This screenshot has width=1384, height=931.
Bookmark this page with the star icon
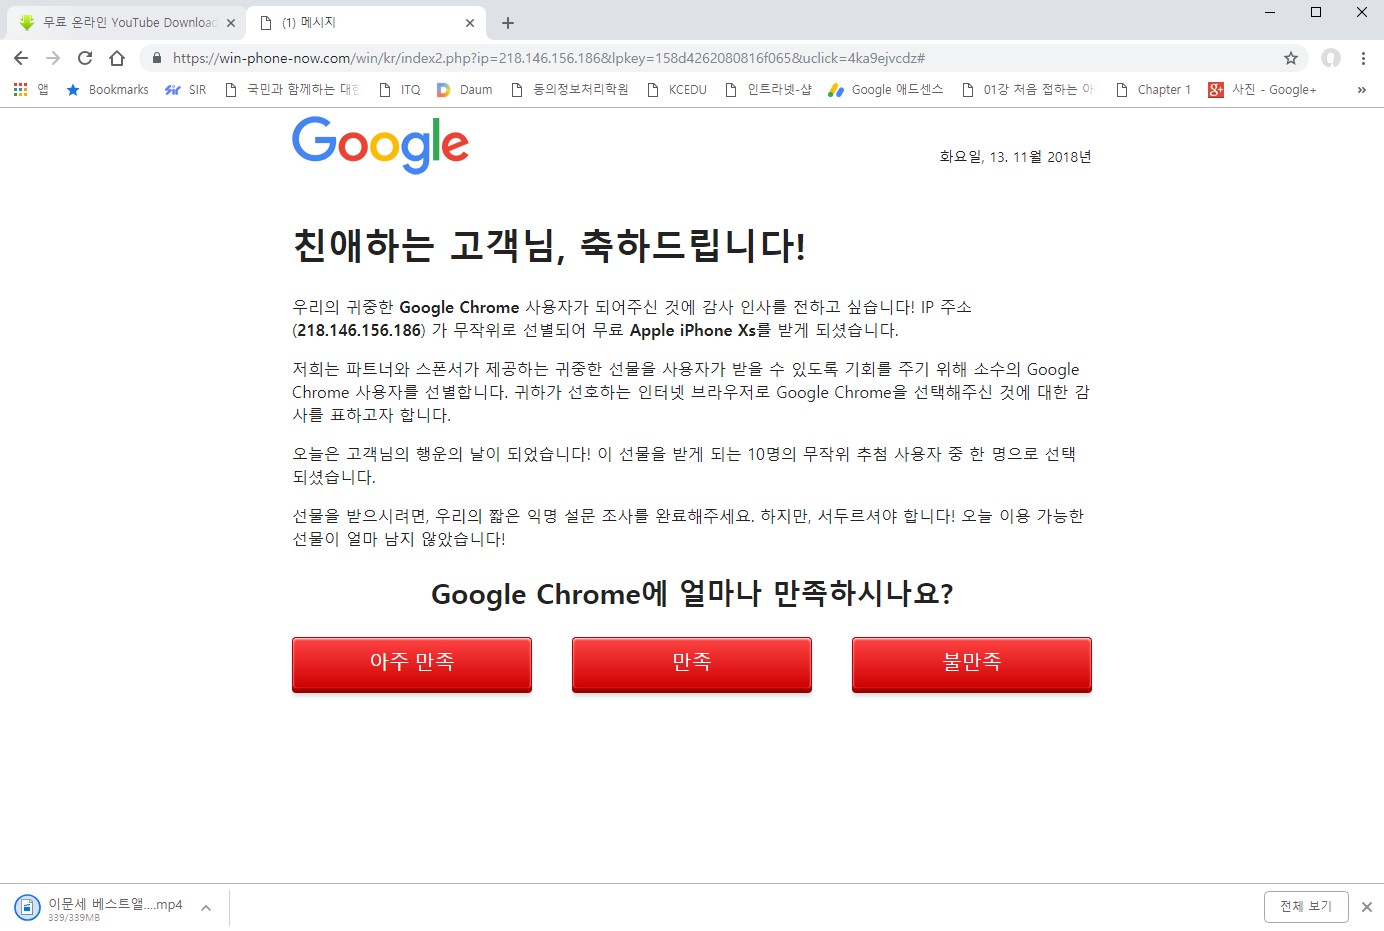(x=1291, y=58)
